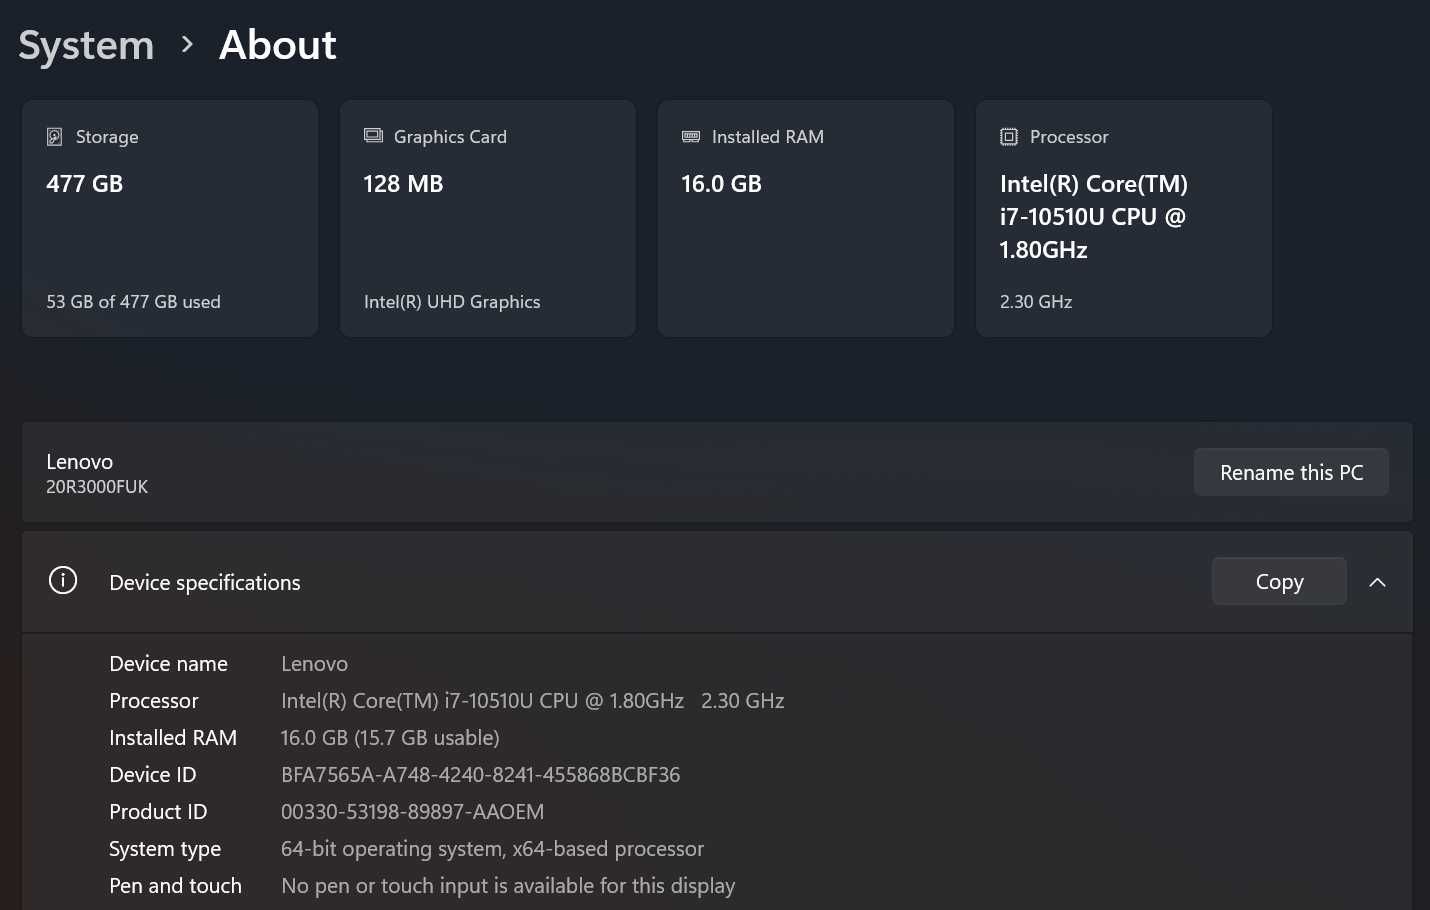Click the Pen and touch label
The height and width of the screenshot is (910, 1430).
coord(176,886)
